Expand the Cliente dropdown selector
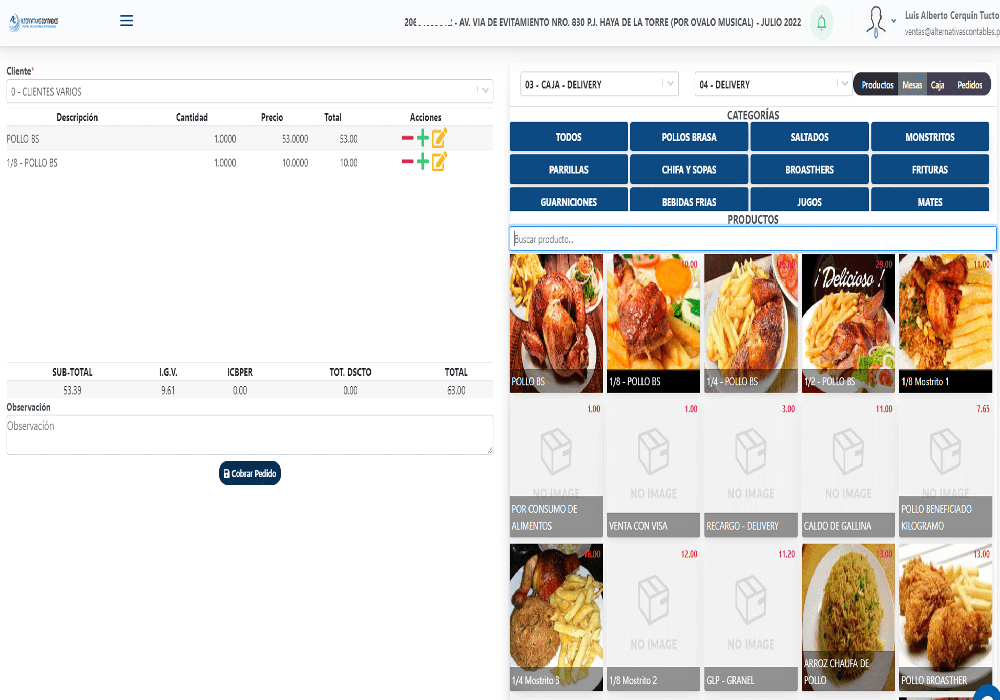The height and width of the screenshot is (700, 1000). (250, 92)
